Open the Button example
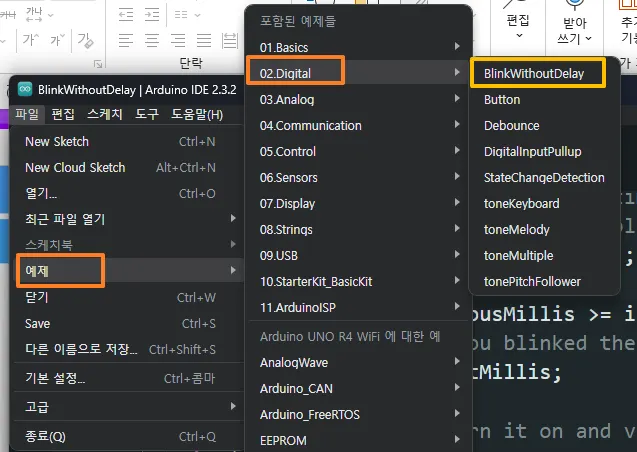This screenshot has width=637, height=452. (544, 99)
